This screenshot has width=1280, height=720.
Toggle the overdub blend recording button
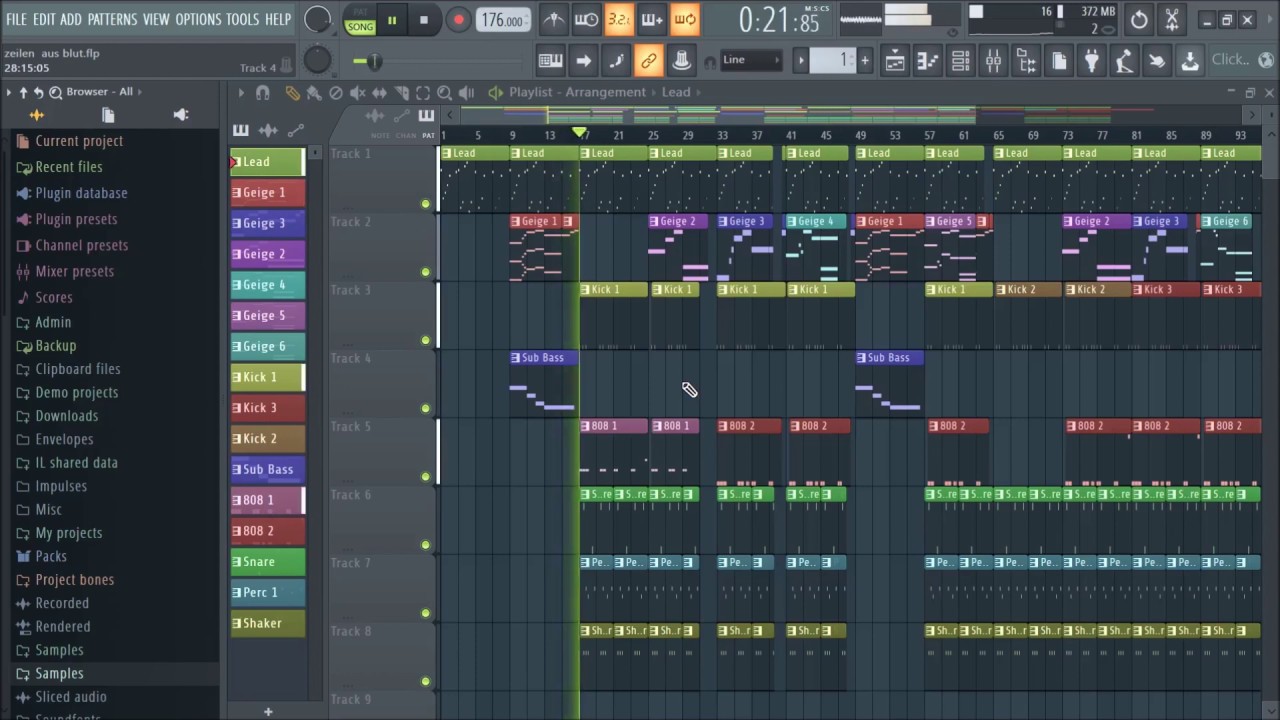pos(652,19)
